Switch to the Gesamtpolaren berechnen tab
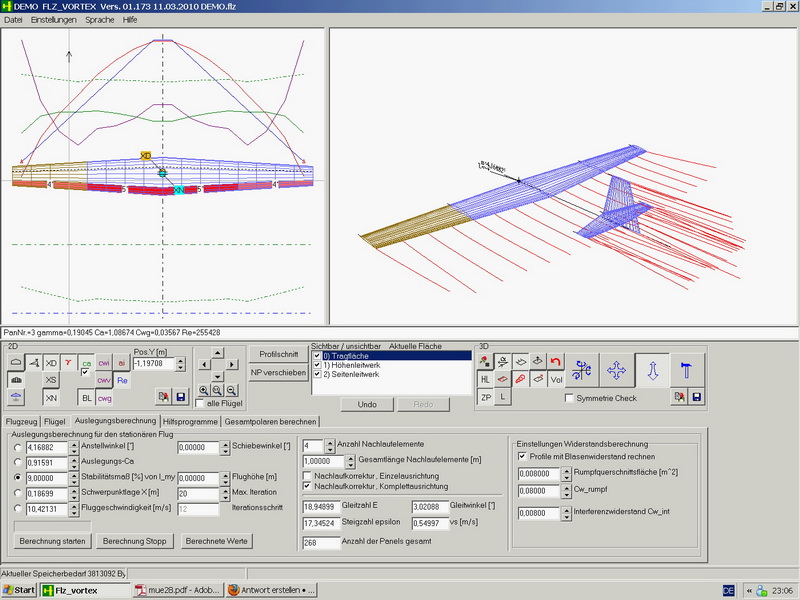The height and width of the screenshot is (600, 800). click(x=271, y=422)
